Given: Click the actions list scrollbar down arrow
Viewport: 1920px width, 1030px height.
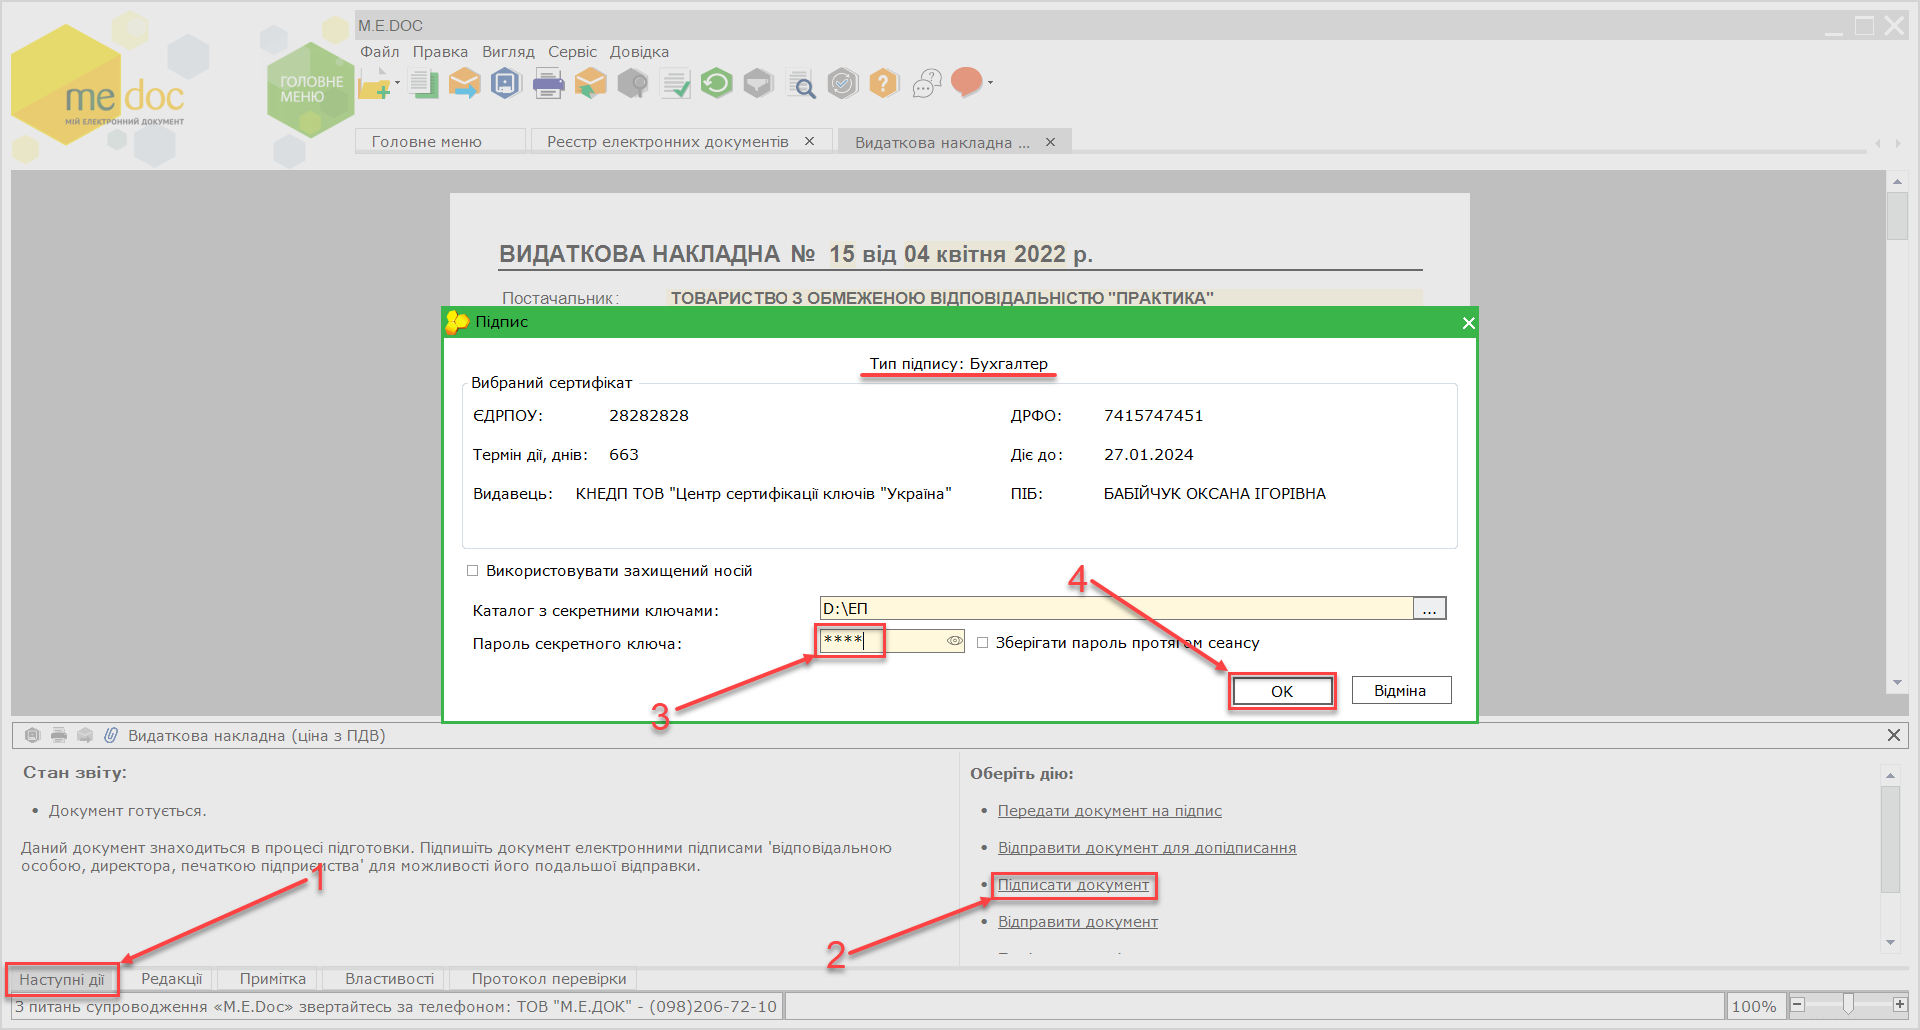Looking at the screenshot, I should (x=1890, y=942).
